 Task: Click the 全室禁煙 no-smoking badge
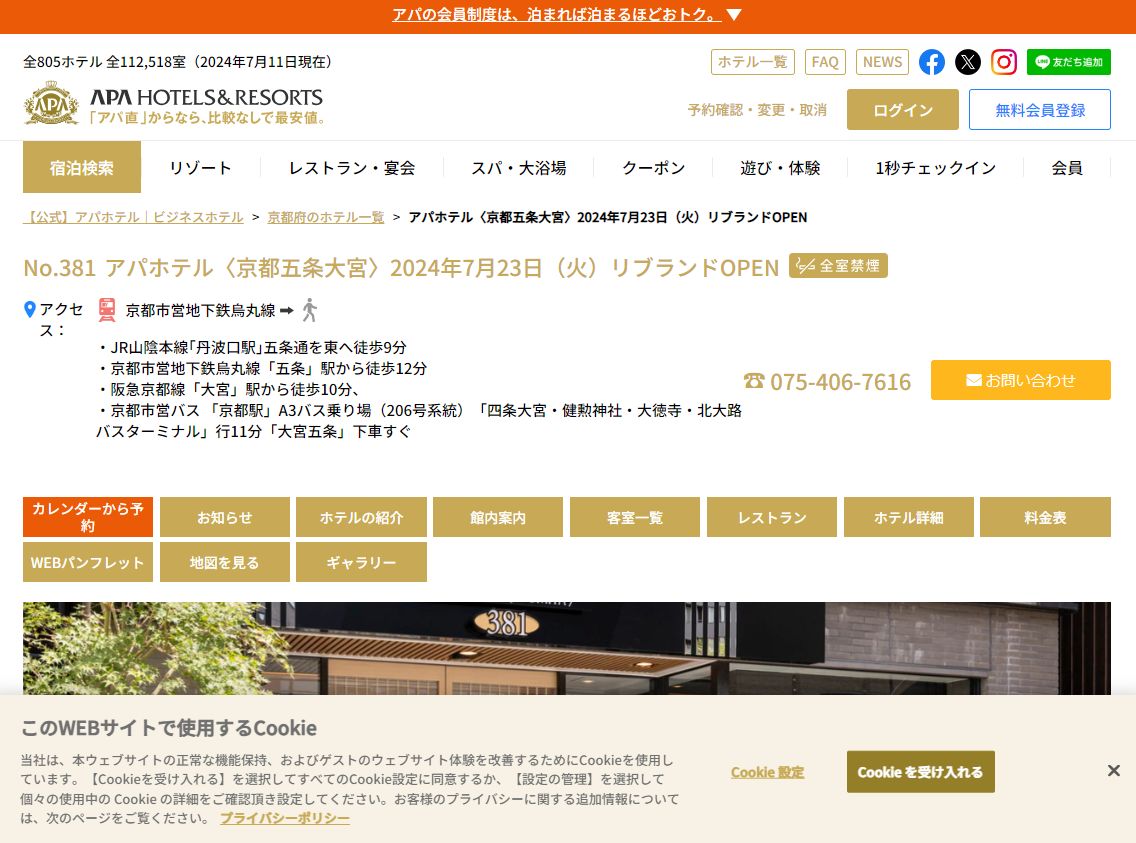click(x=838, y=266)
